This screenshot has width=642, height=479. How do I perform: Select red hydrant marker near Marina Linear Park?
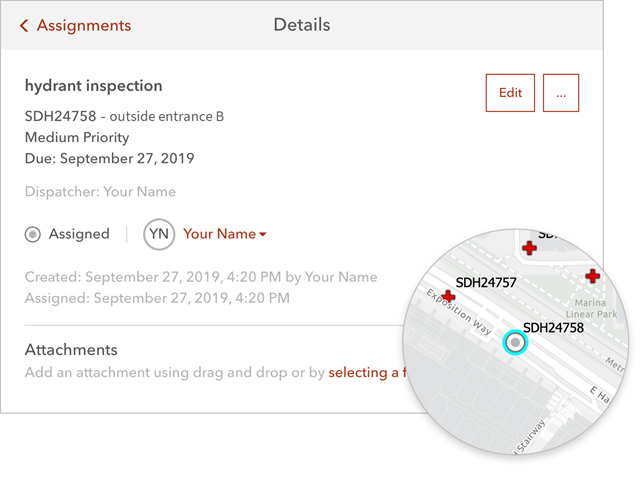click(x=593, y=275)
